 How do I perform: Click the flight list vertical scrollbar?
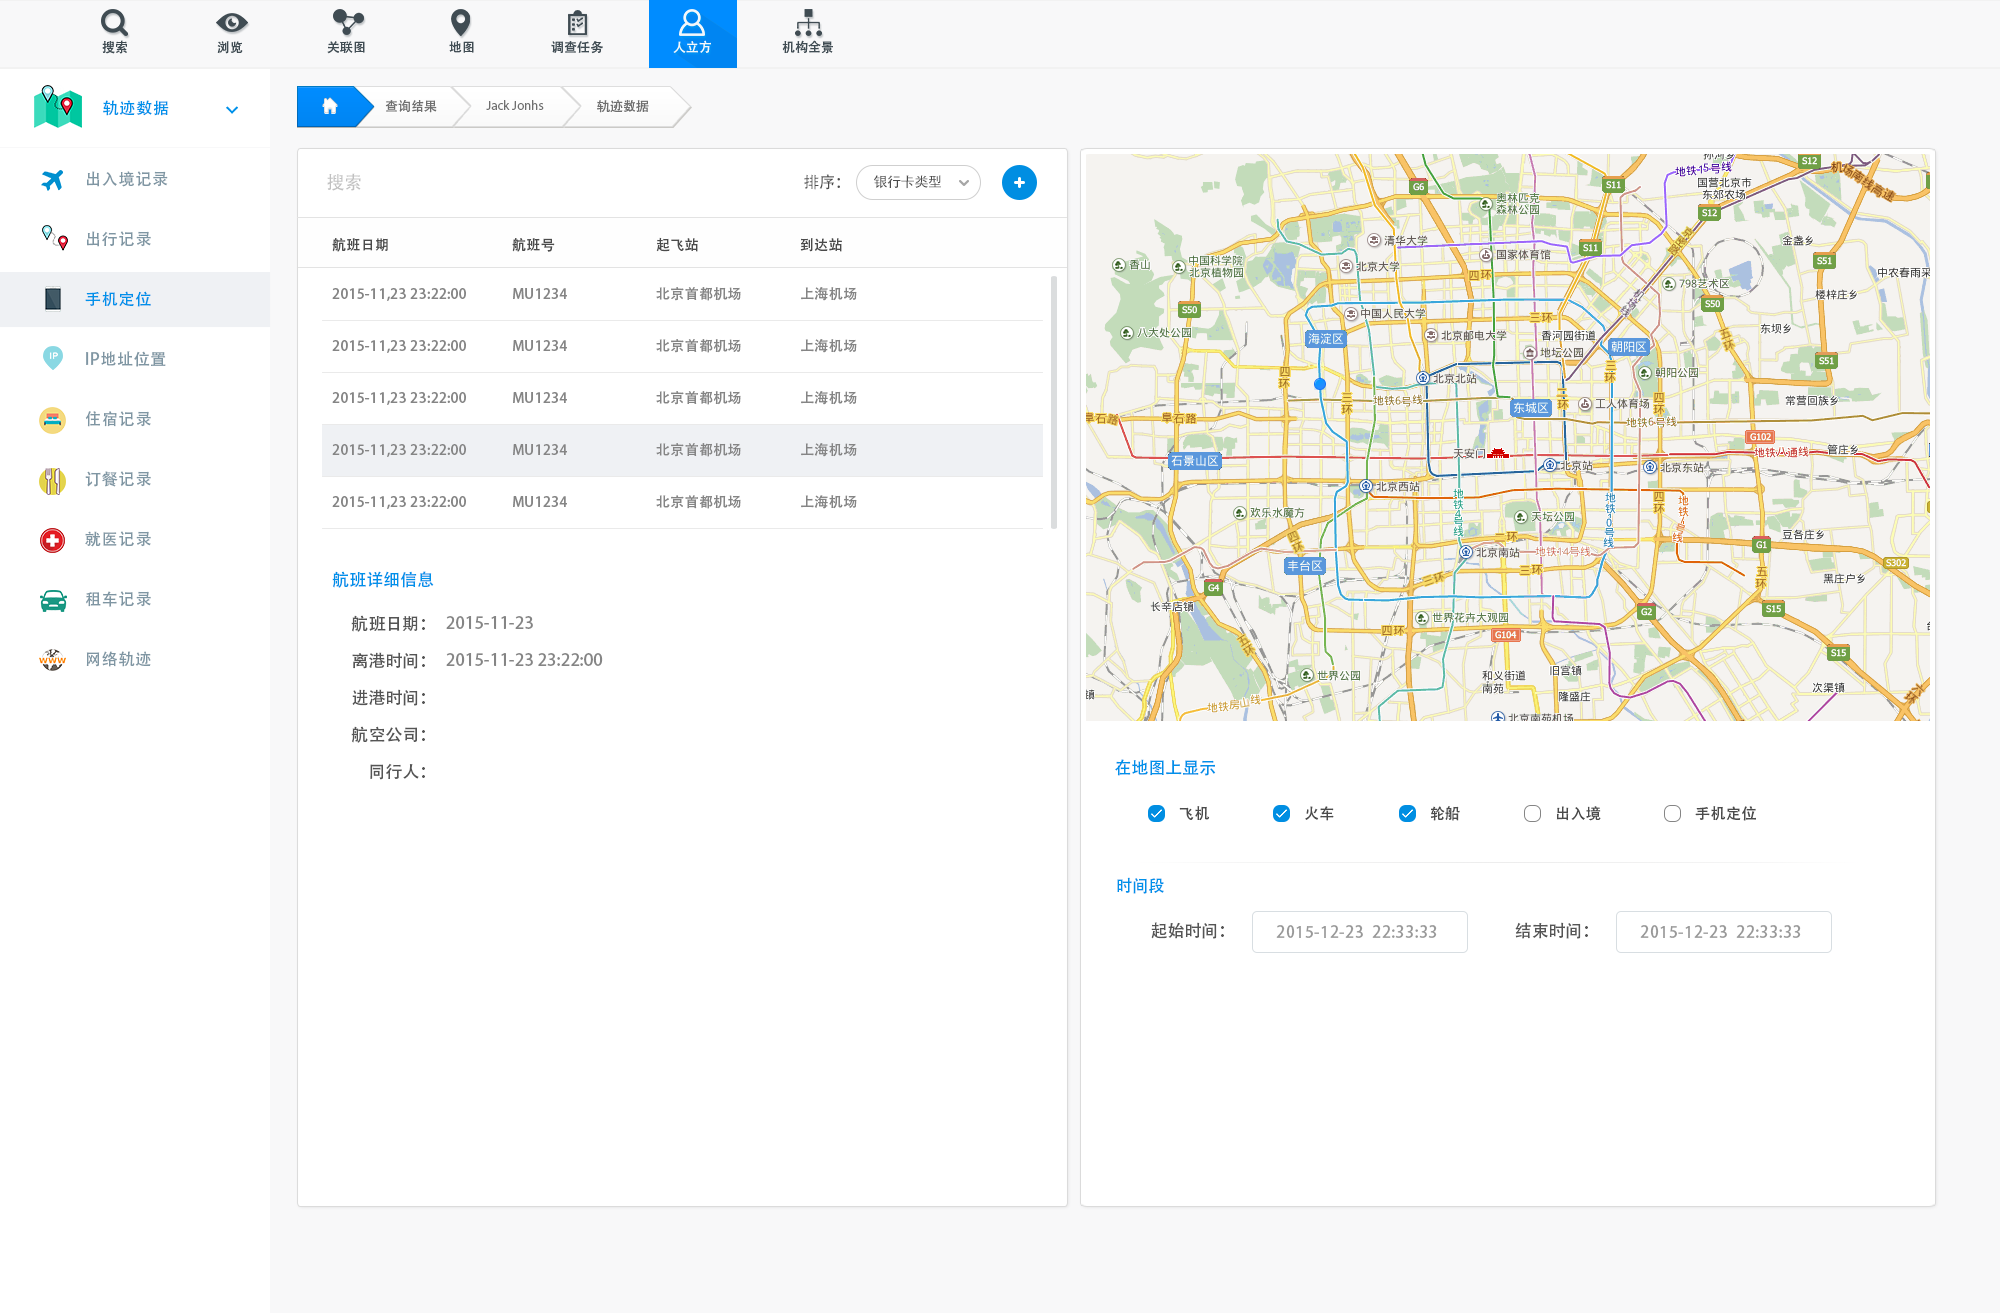tap(1053, 400)
